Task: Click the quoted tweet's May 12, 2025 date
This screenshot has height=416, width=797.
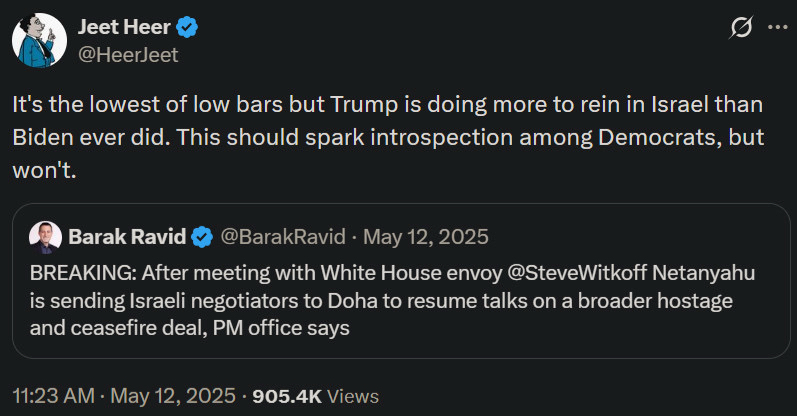Action: click(426, 238)
